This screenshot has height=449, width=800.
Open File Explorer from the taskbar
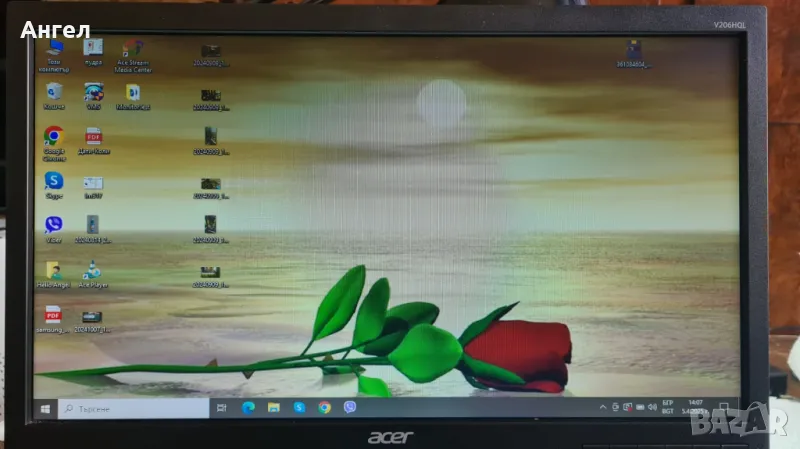[x=274, y=407]
